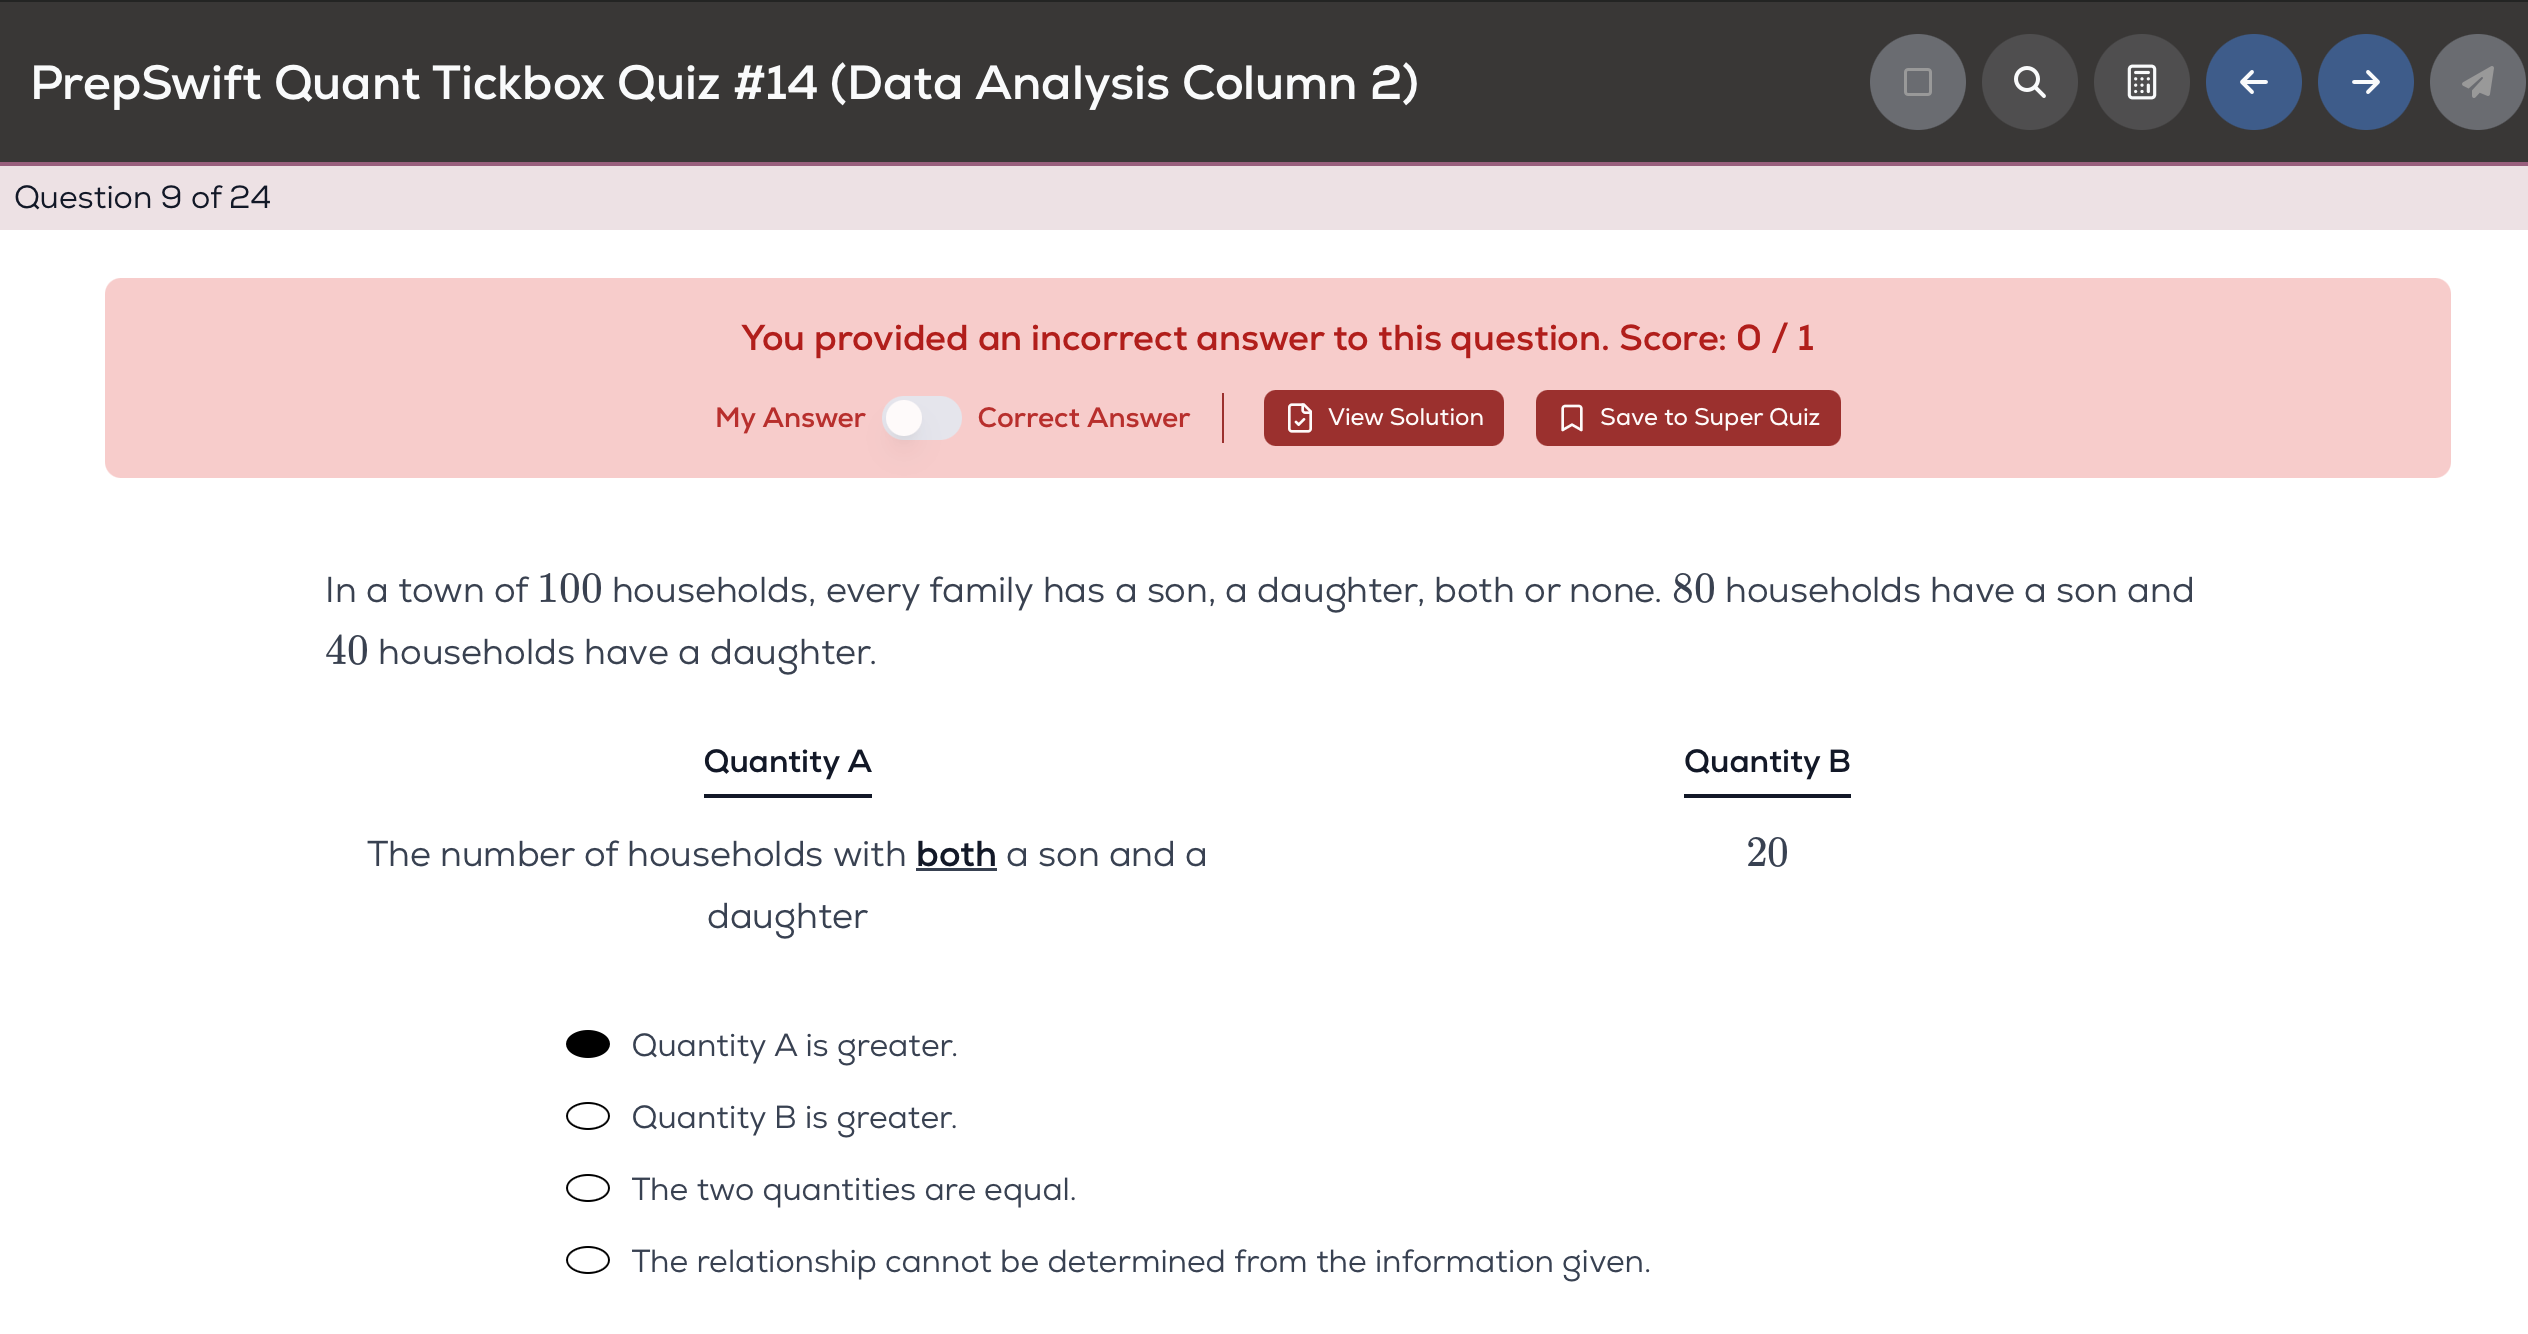The image size is (2528, 1334).
Task: Open the whiteboard scratchpad icon
Action: click(x=1916, y=82)
